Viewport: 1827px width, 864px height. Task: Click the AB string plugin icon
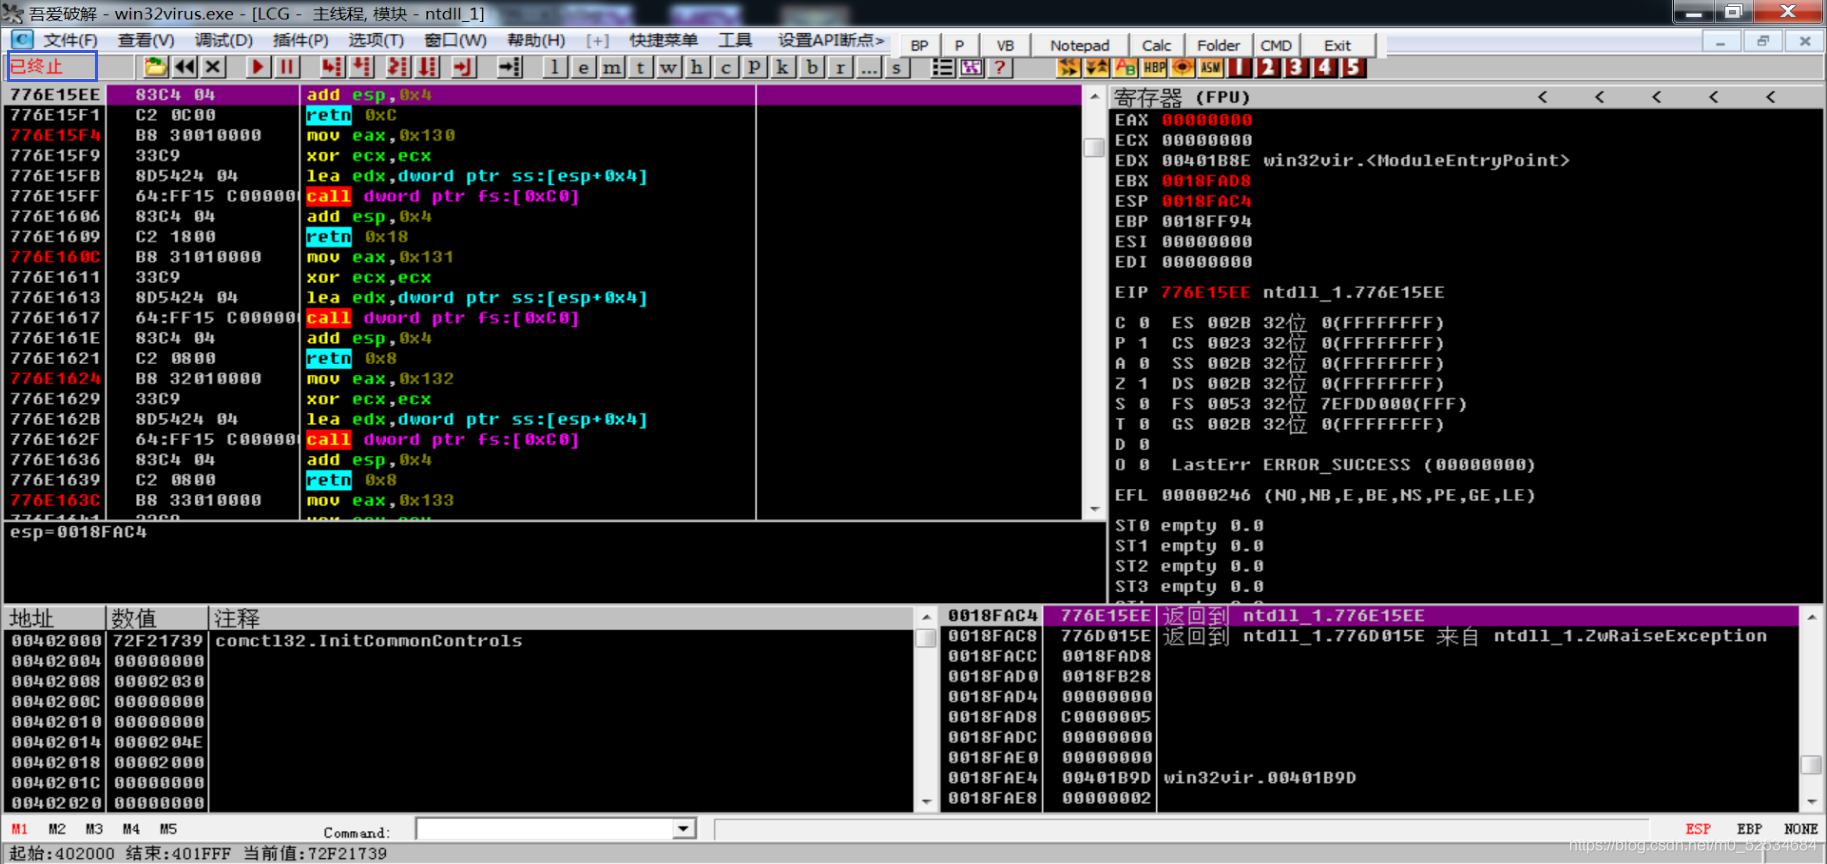tap(1125, 67)
